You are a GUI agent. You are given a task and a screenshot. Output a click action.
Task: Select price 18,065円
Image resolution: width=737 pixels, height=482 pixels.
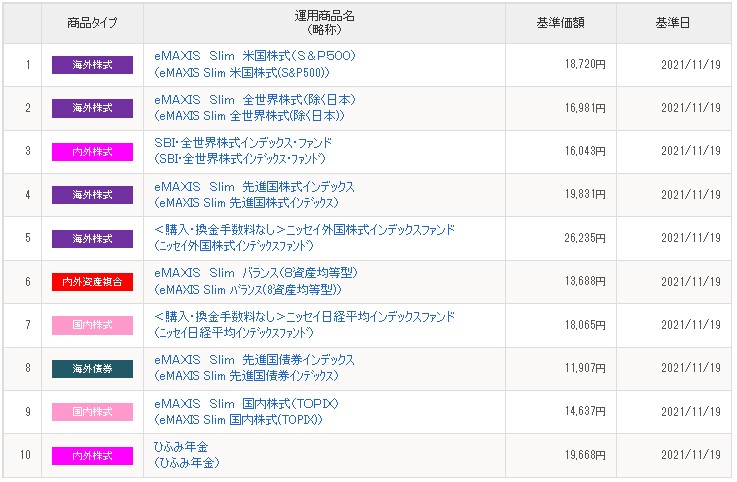(585, 325)
